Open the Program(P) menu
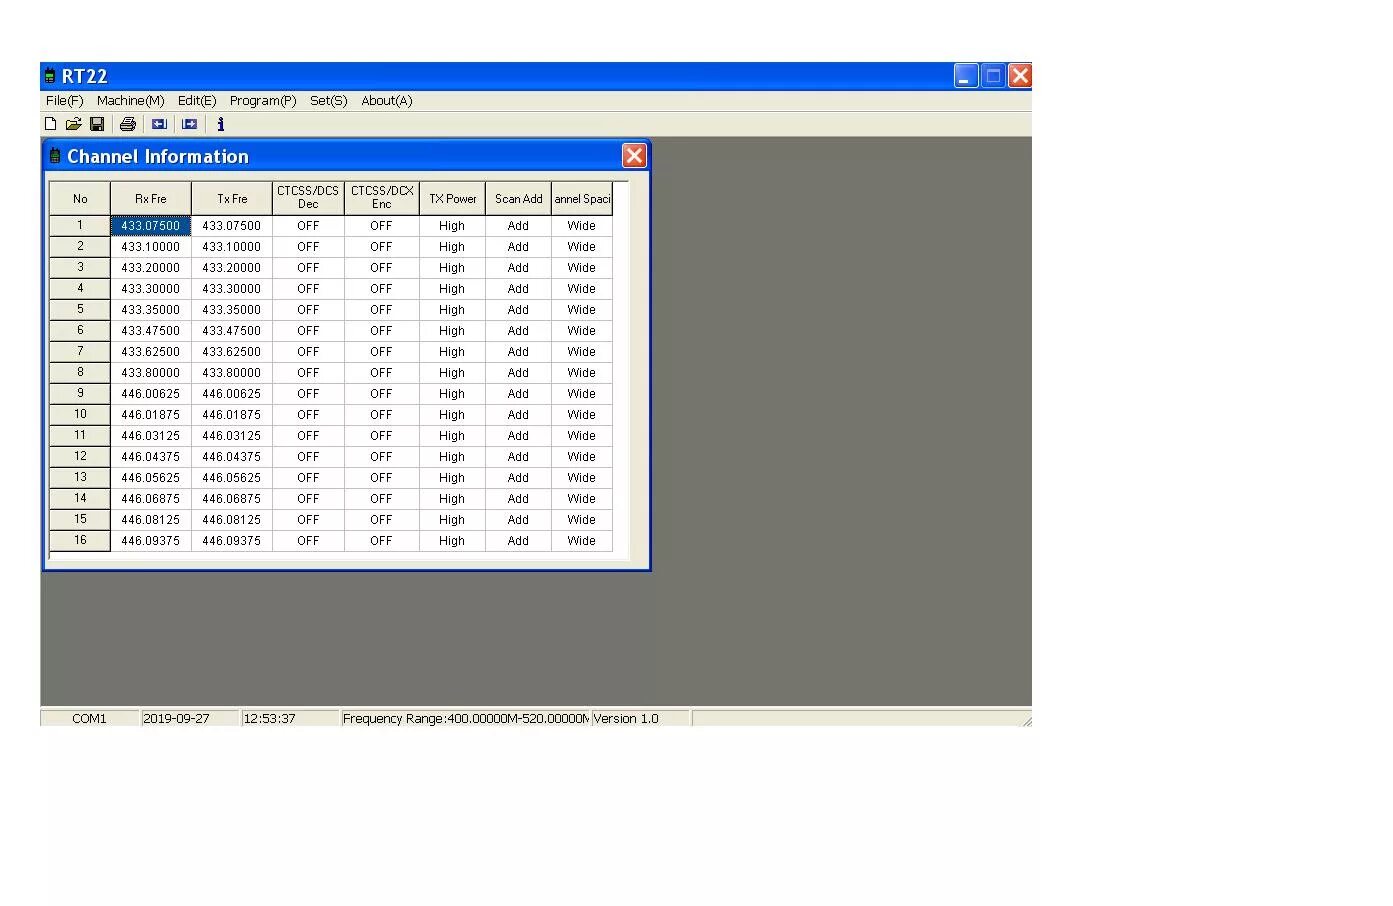 [x=263, y=101]
